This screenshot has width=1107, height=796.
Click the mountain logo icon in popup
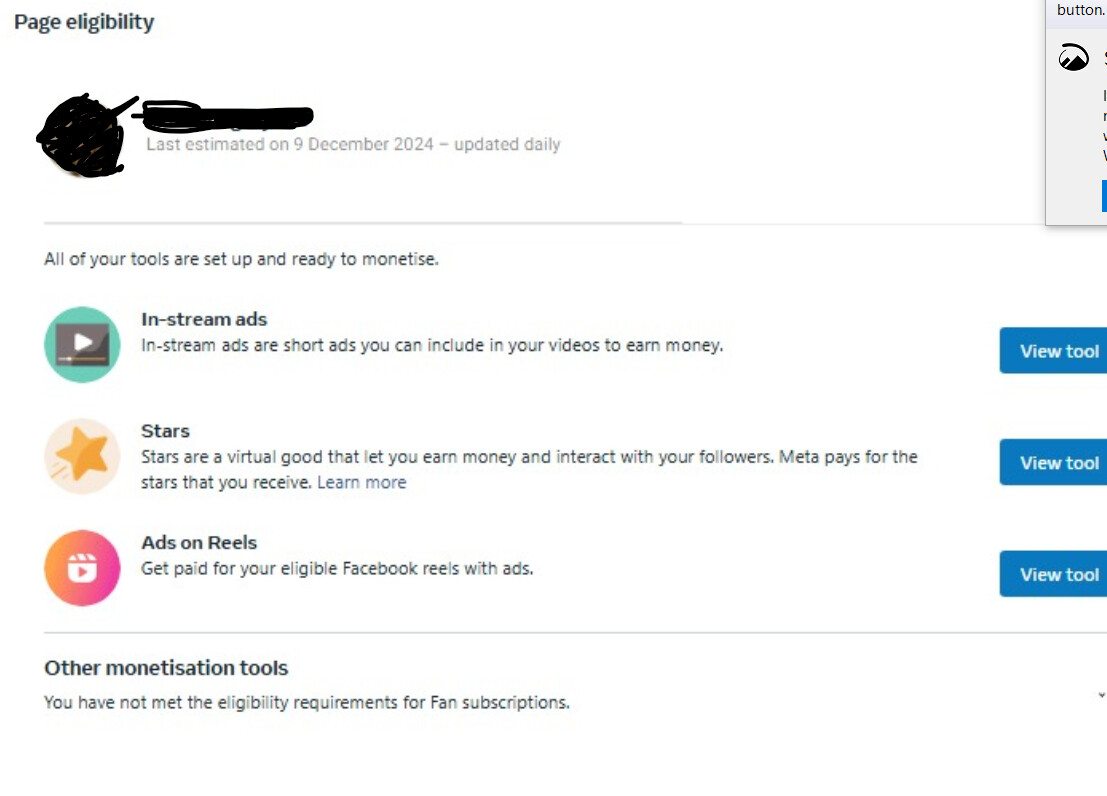click(x=1073, y=57)
